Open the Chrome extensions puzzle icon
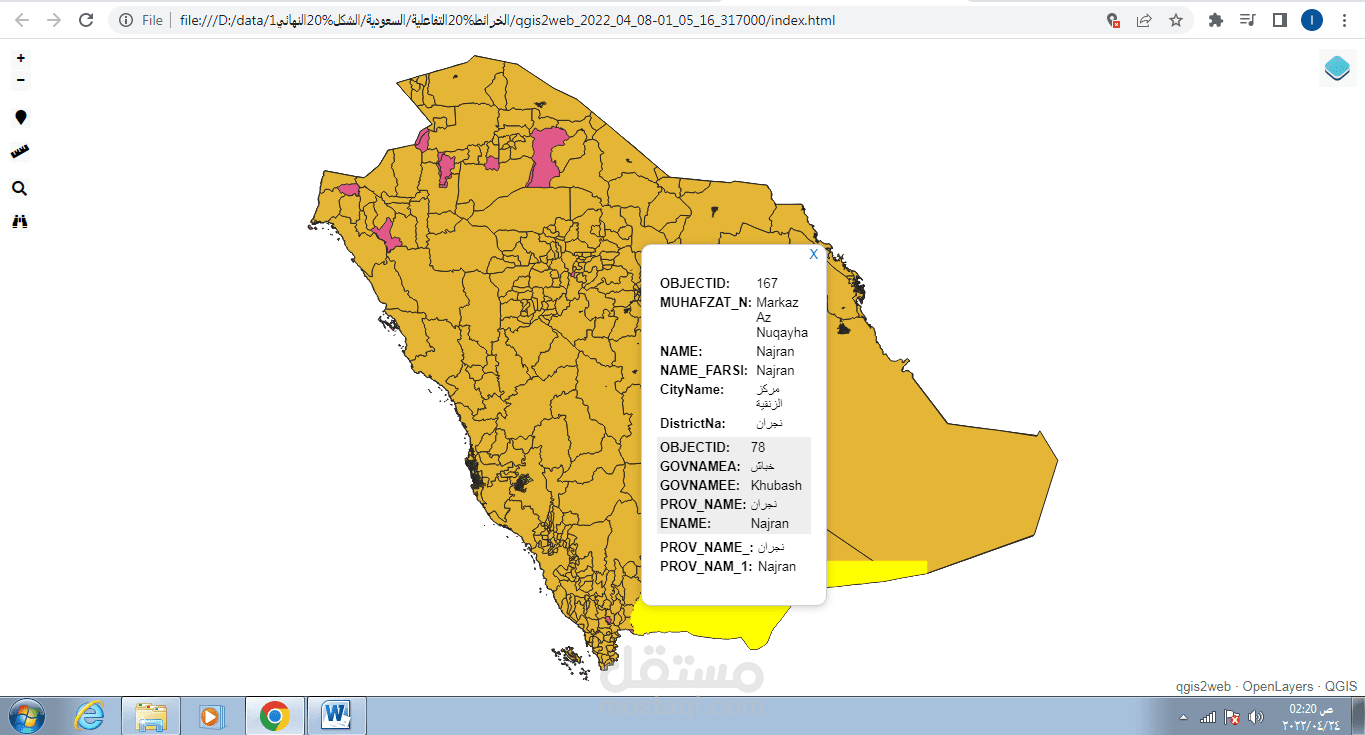This screenshot has height=735, width=1365. [1216, 20]
